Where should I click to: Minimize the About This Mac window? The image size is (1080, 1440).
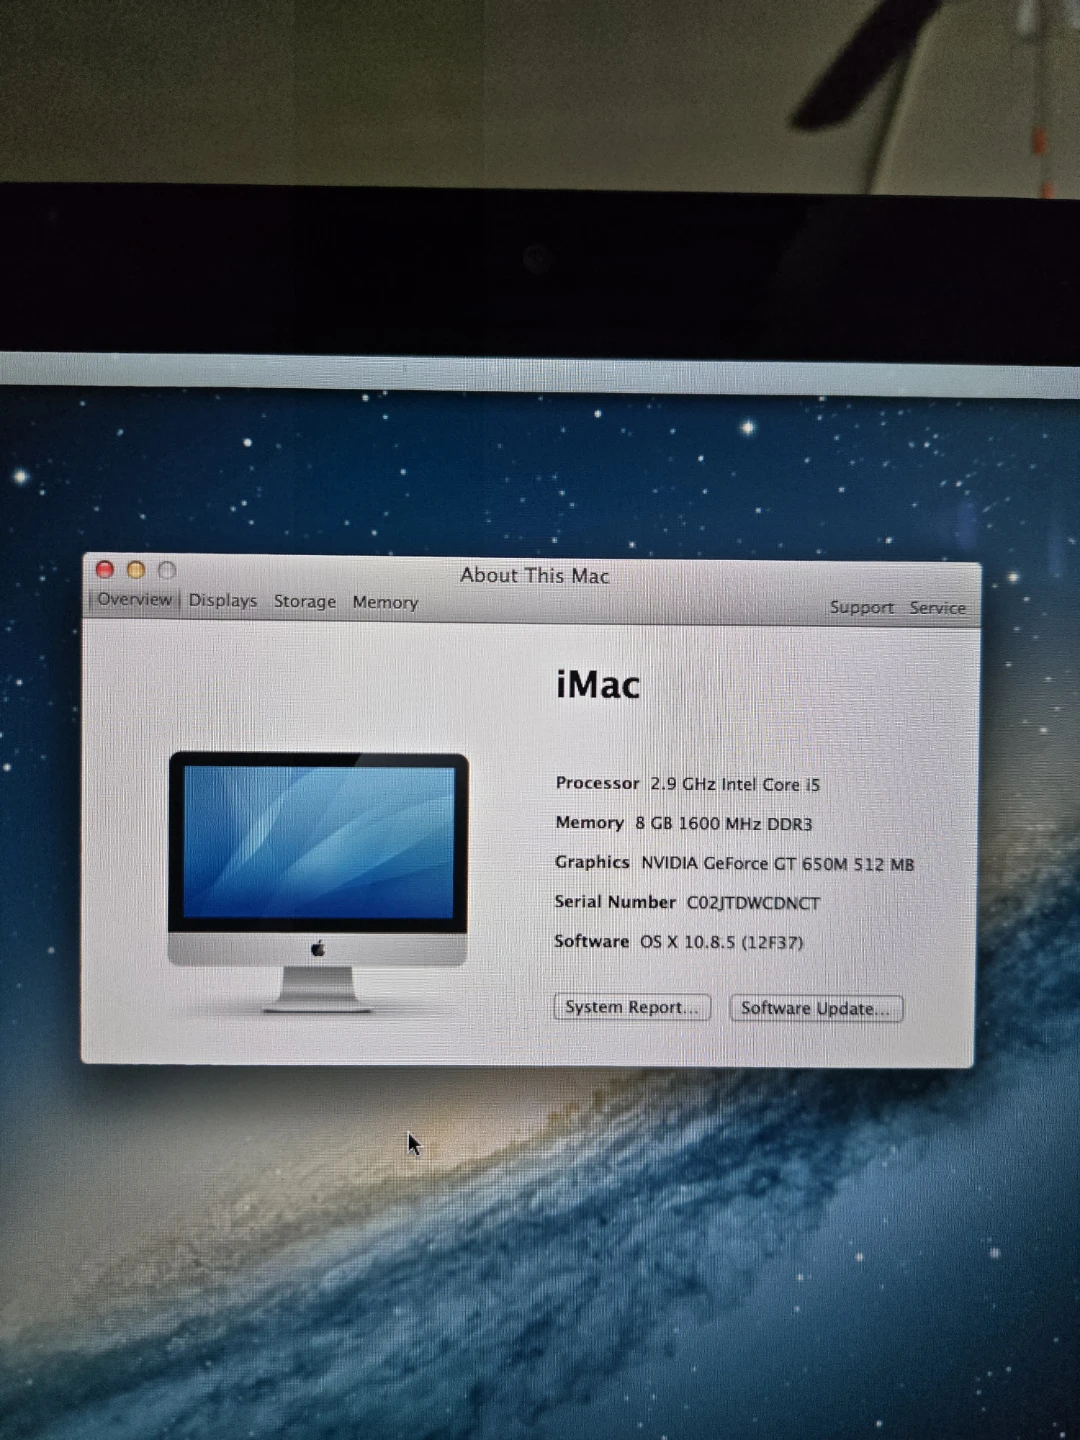136,570
